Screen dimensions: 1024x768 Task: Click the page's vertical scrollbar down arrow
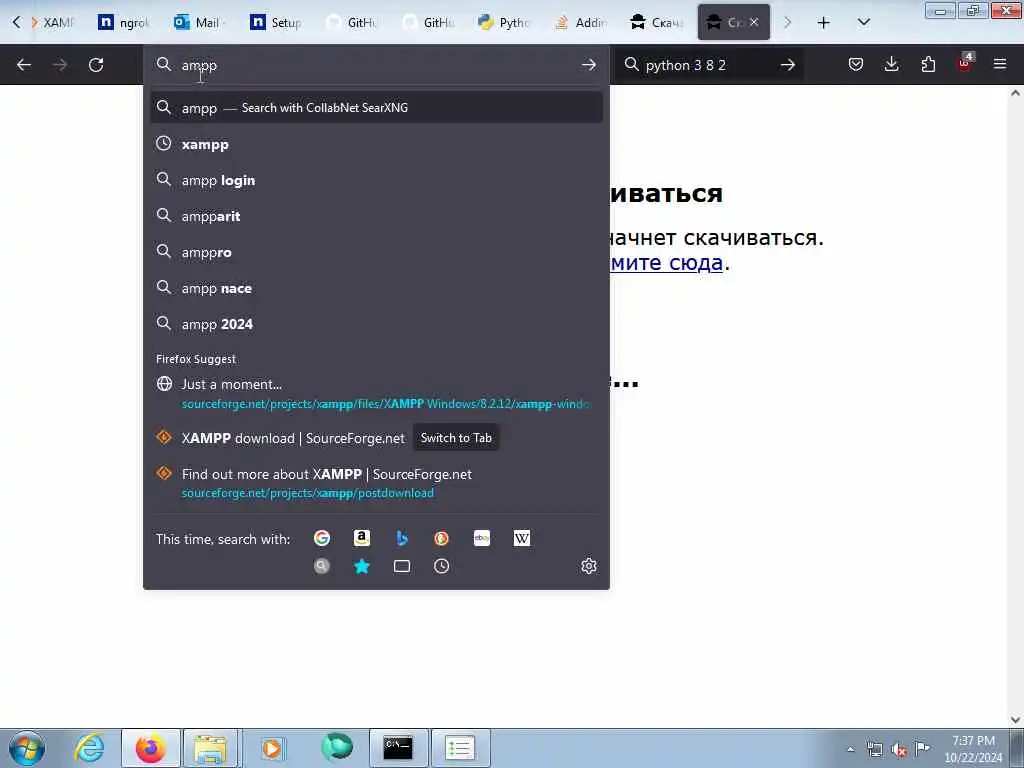(x=1015, y=720)
